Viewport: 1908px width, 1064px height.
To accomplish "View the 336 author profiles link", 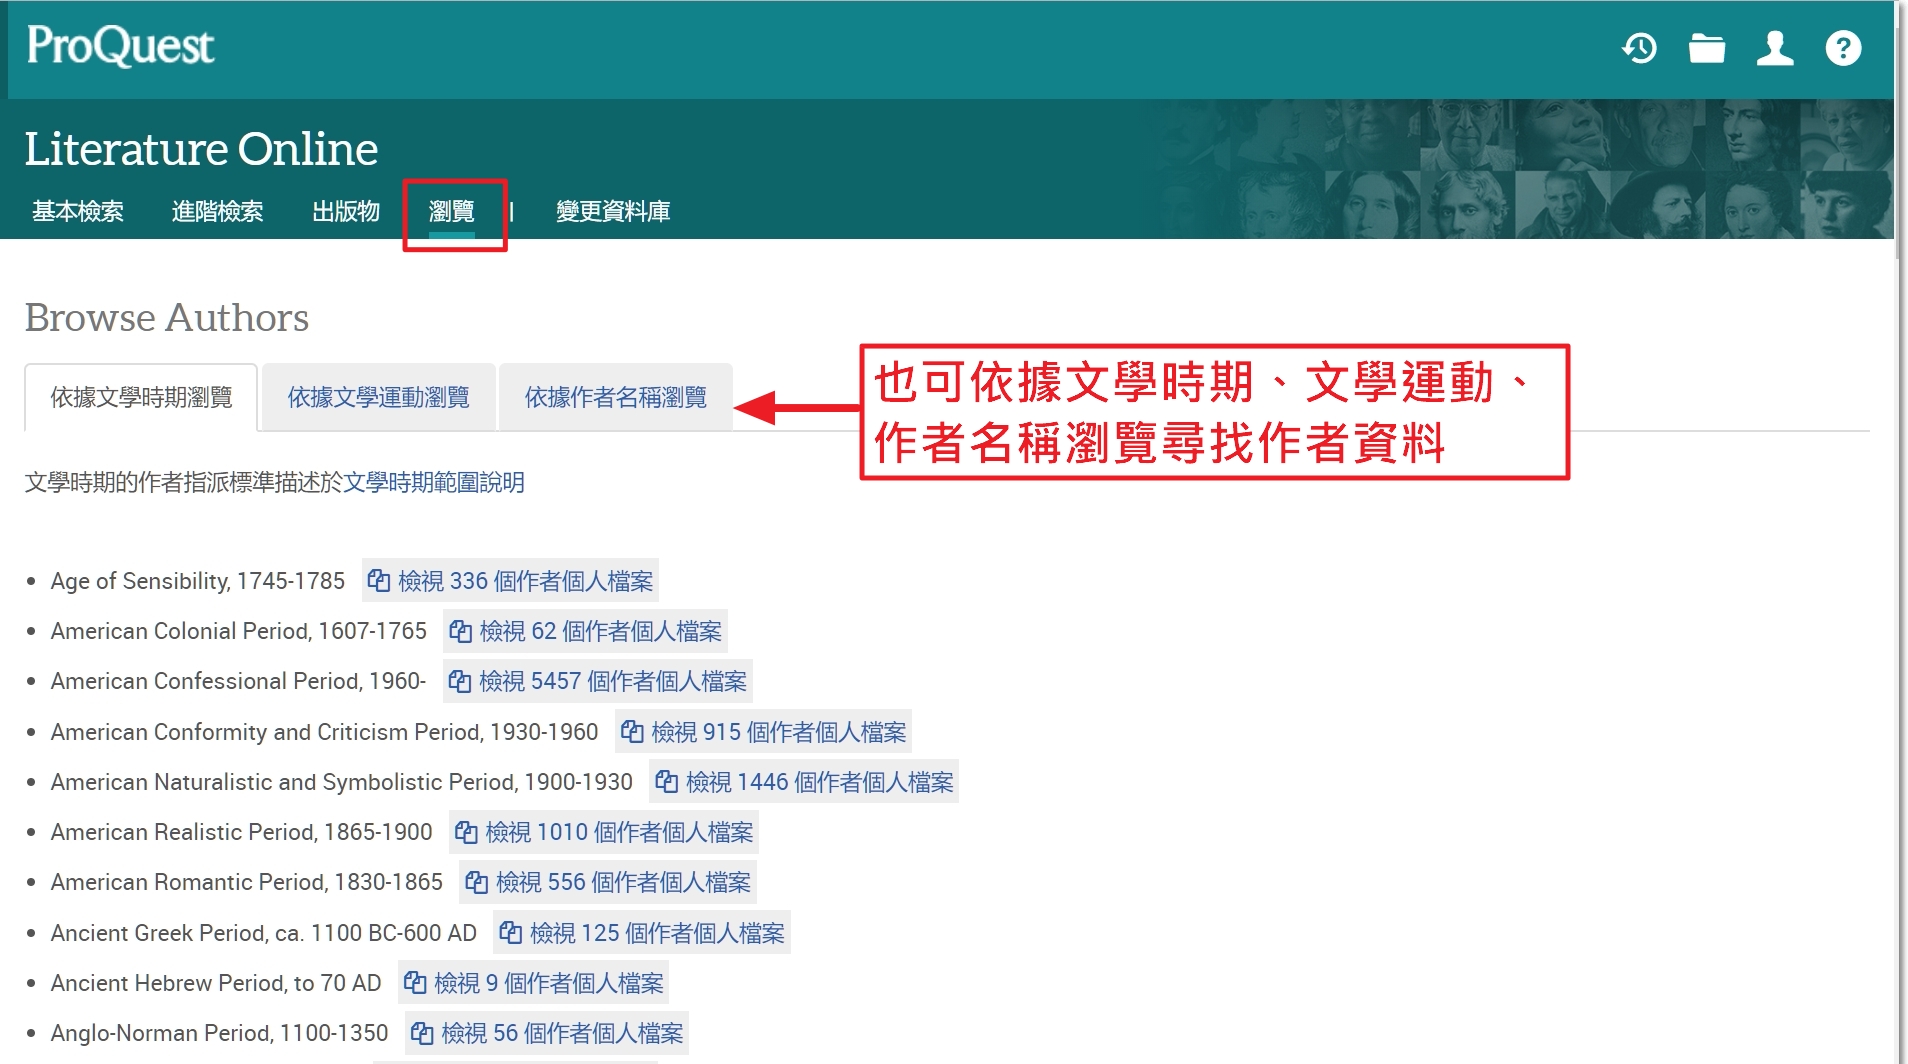I will click(x=510, y=581).
